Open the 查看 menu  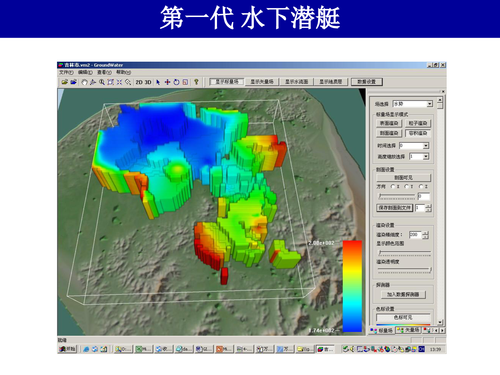pyautogui.click(x=104, y=72)
